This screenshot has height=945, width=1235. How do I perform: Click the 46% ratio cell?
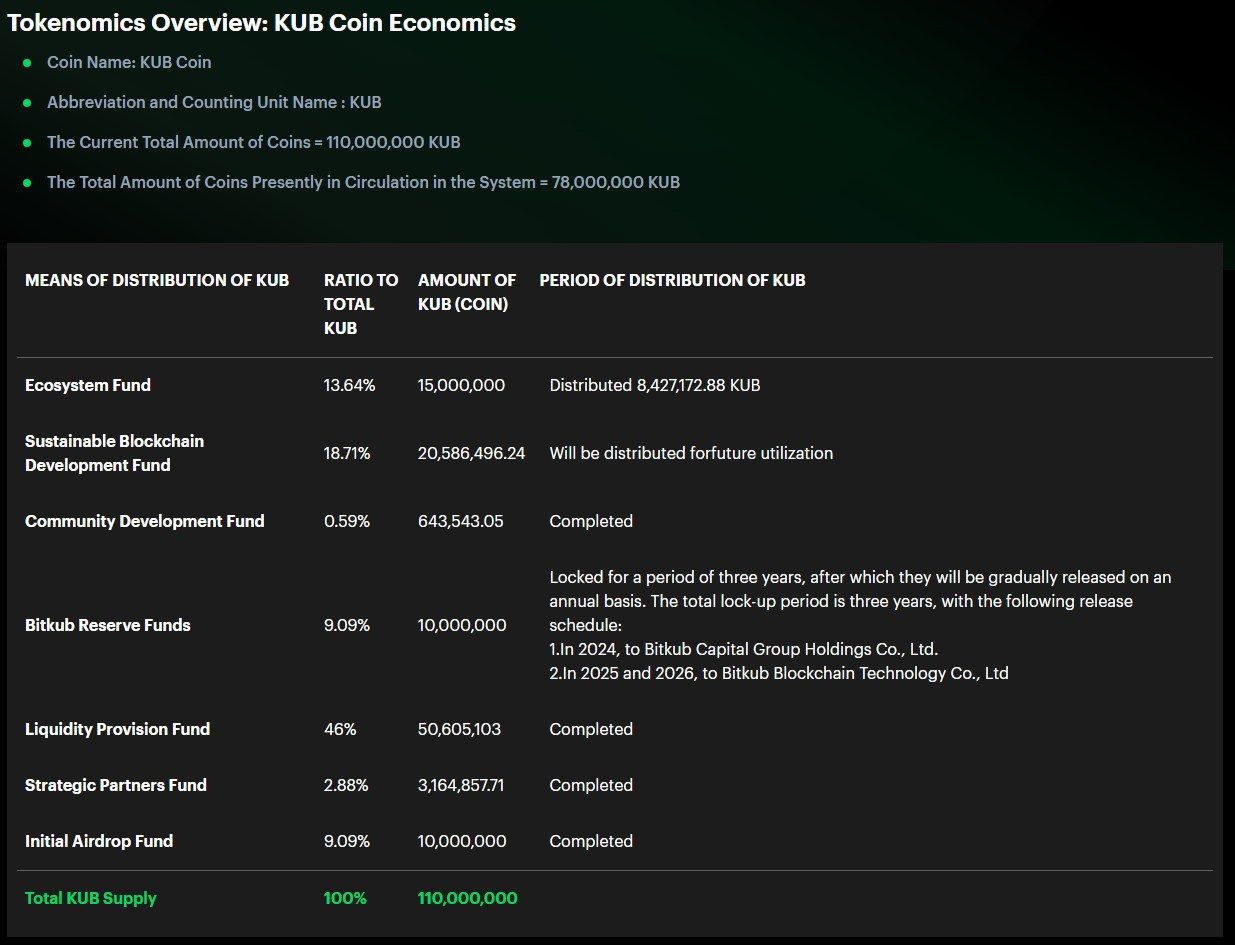point(340,729)
